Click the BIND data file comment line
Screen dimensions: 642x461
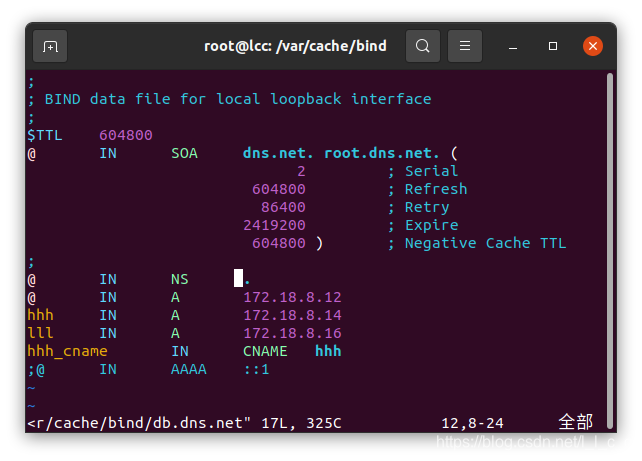point(229,99)
